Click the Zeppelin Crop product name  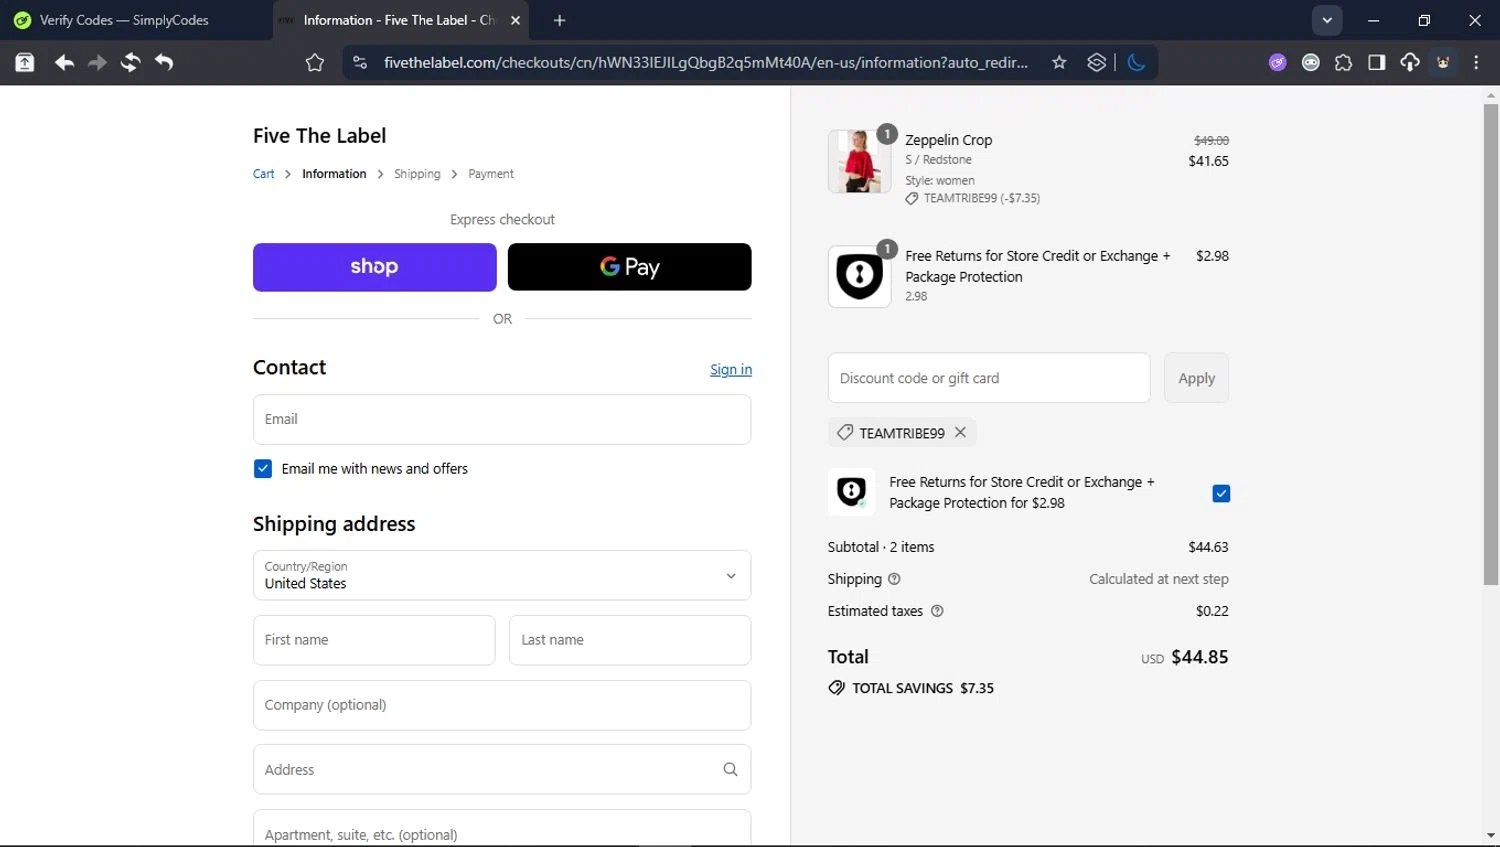coord(949,140)
